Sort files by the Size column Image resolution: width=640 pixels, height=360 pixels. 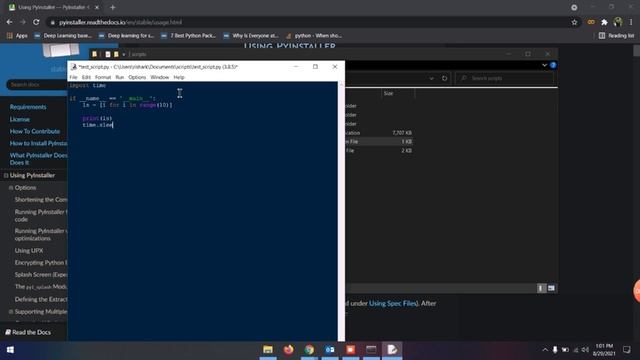pos(388,93)
